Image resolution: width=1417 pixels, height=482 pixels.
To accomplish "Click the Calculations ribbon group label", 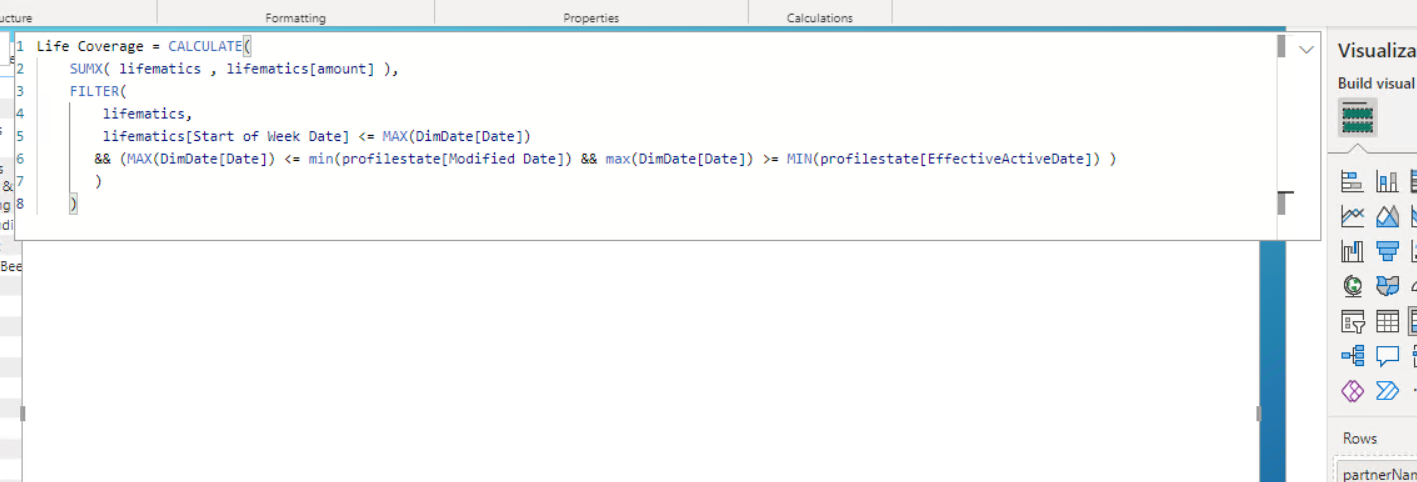I will coord(820,18).
